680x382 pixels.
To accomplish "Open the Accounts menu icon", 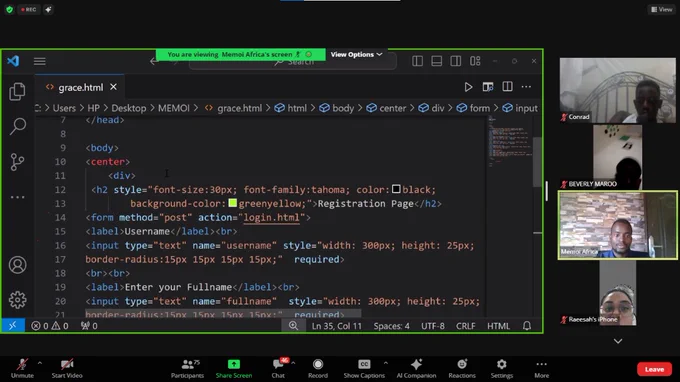I will pos(17,265).
